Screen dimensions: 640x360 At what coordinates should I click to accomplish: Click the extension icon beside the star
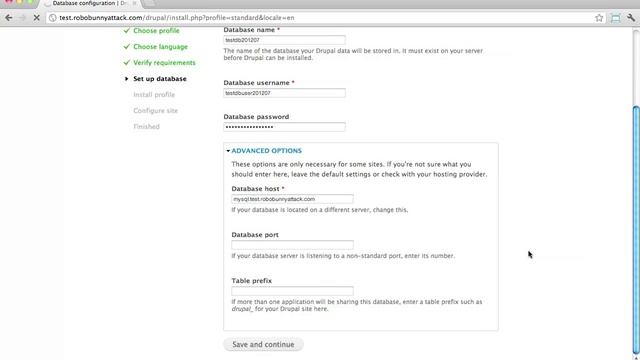616,18
